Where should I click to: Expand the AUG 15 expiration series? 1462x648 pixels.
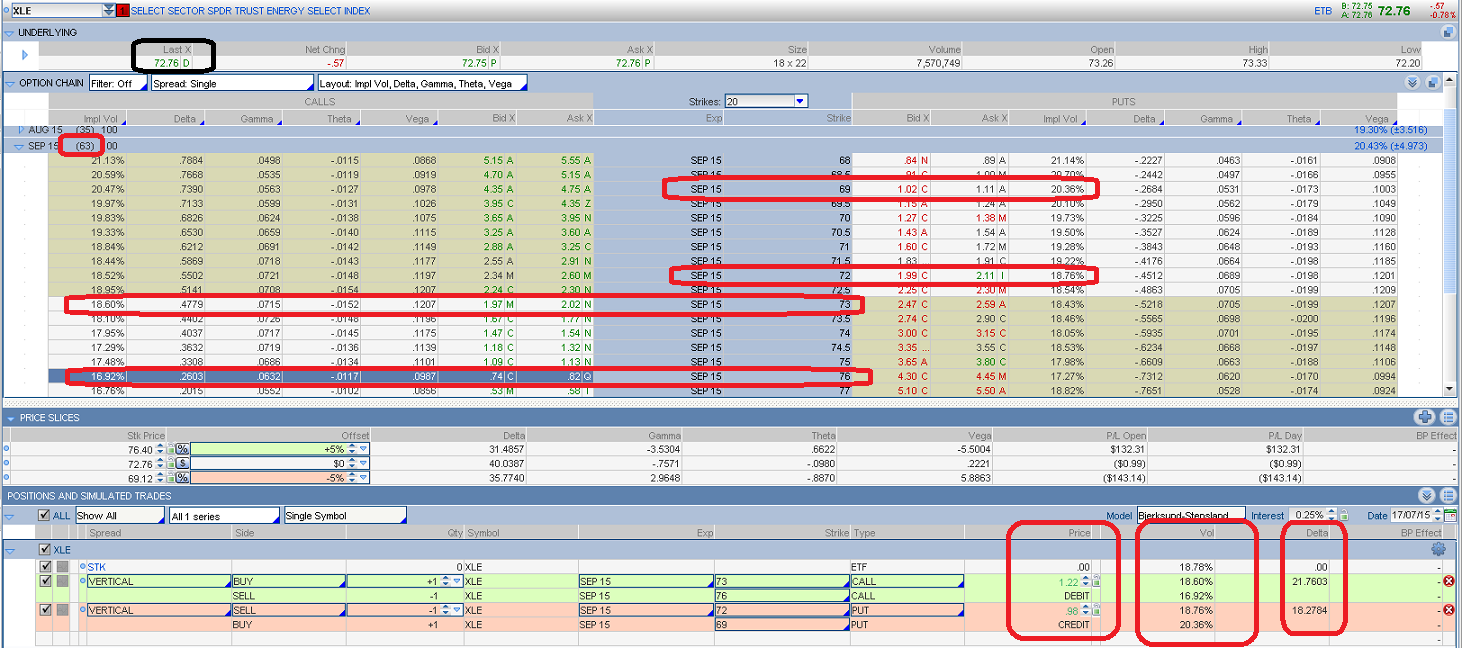coord(22,130)
